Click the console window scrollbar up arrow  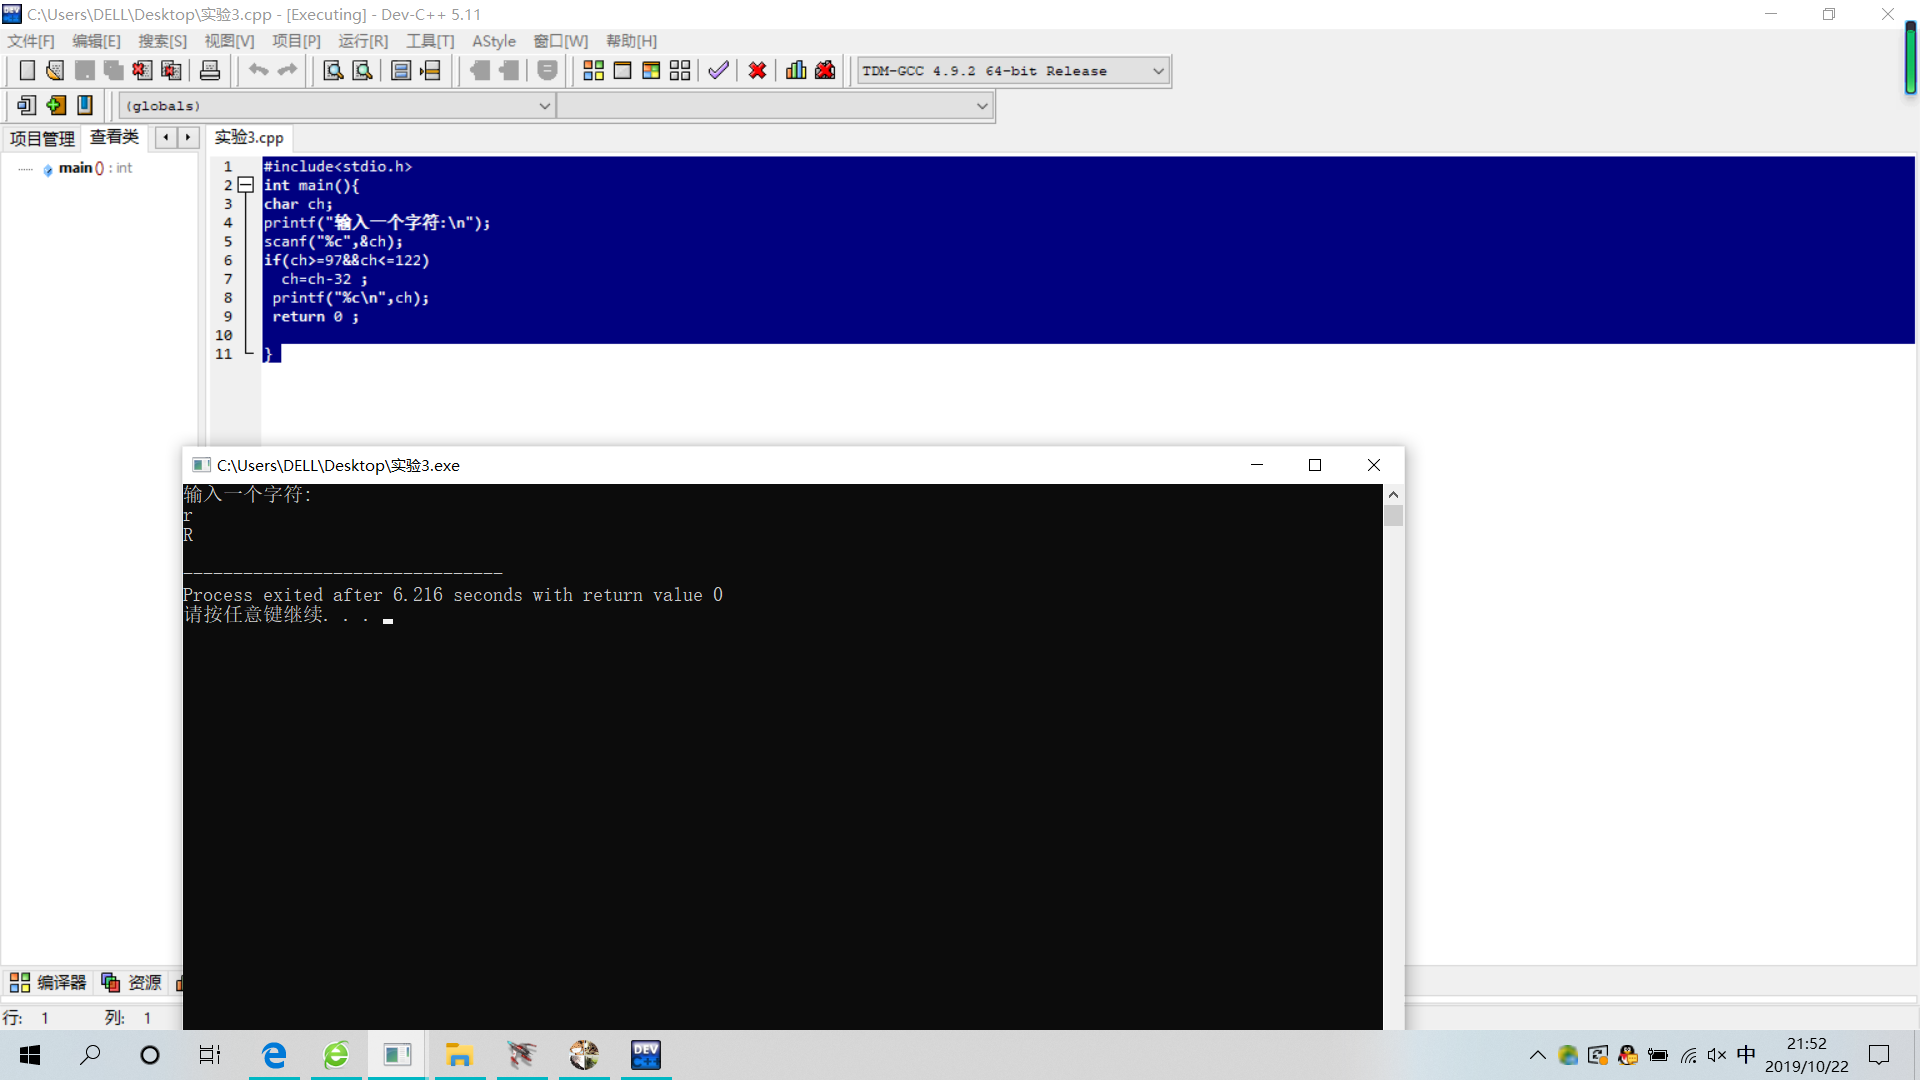click(1393, 495)
